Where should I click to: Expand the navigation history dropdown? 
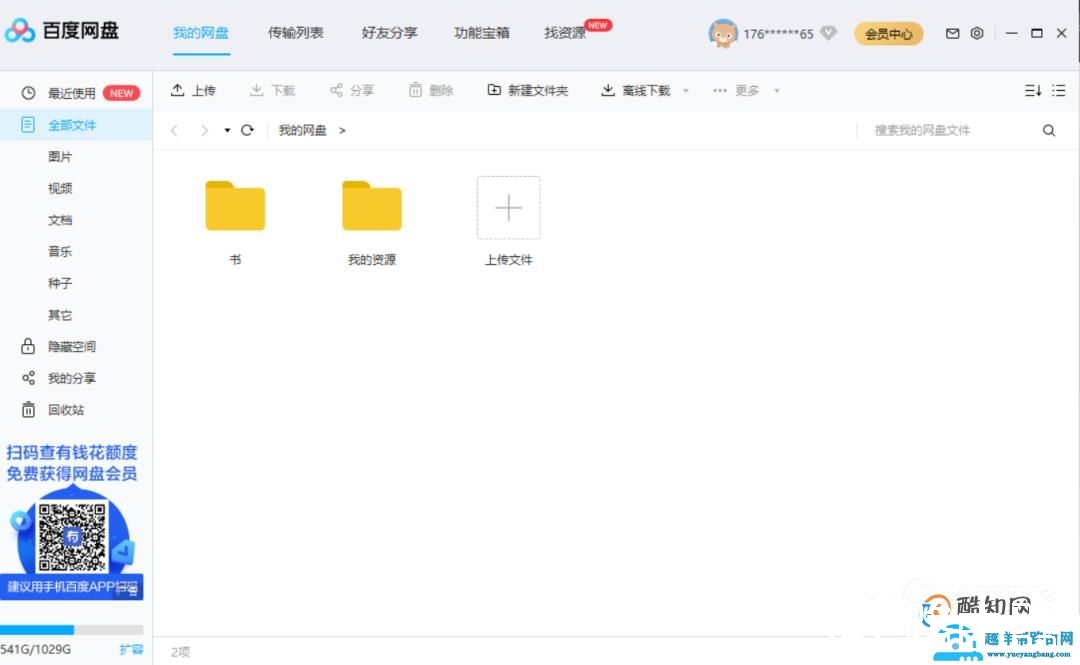pos(227,130)
